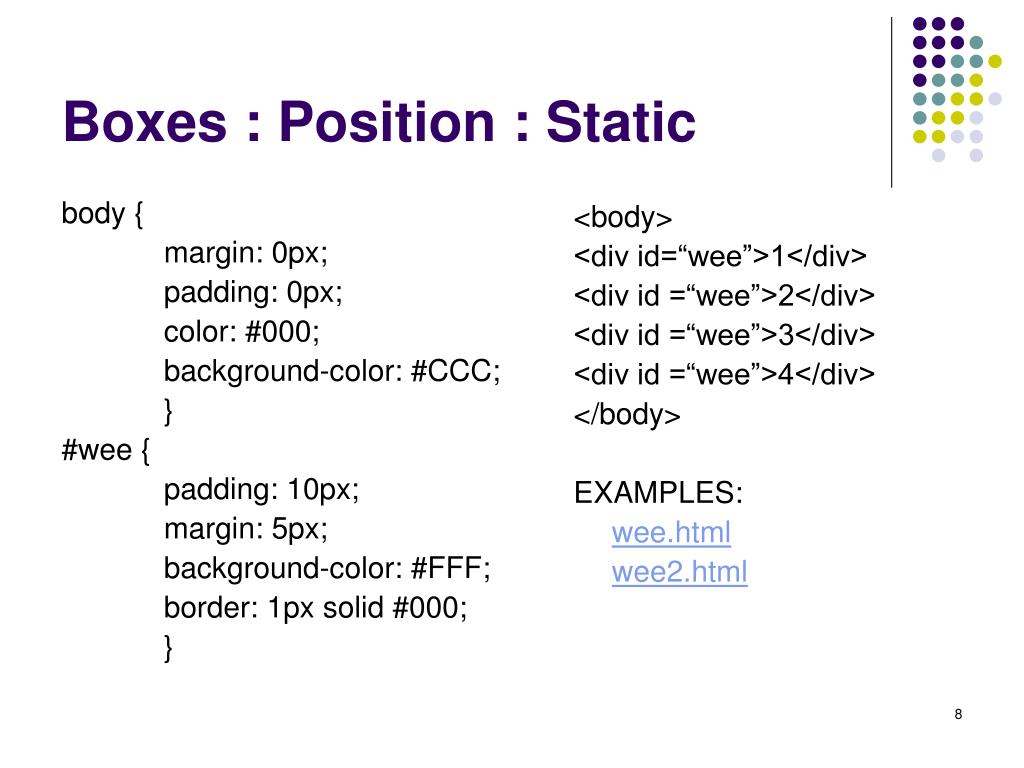Click the closing </body> tag line

click(x=627, y=415)
